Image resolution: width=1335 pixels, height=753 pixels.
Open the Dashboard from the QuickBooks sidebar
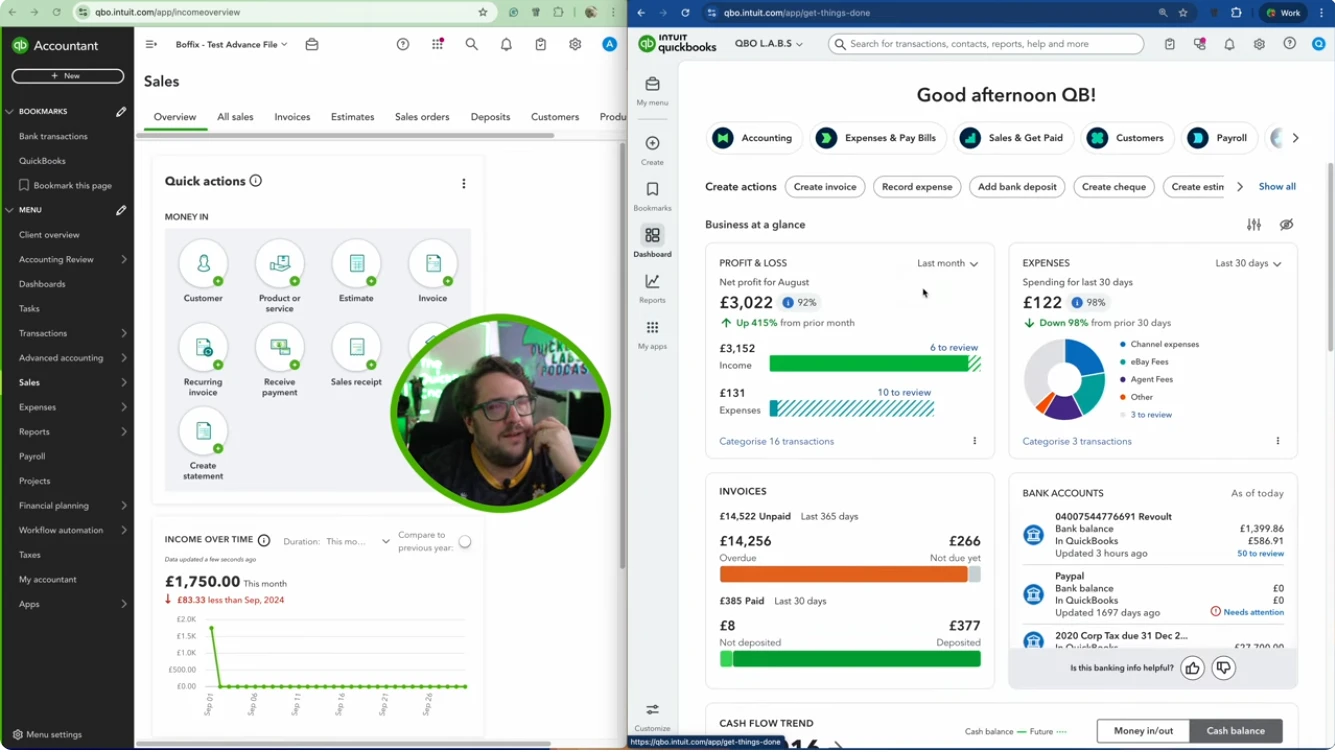click(652, 240)
